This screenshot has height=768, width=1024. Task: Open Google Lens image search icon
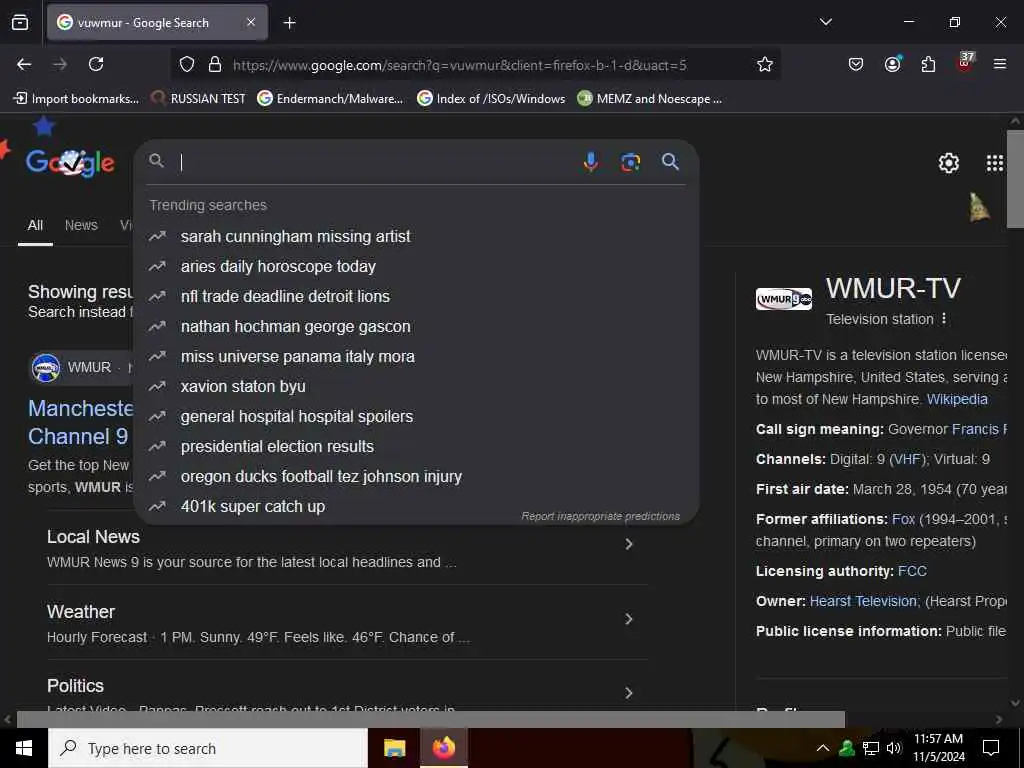point(630,162)
